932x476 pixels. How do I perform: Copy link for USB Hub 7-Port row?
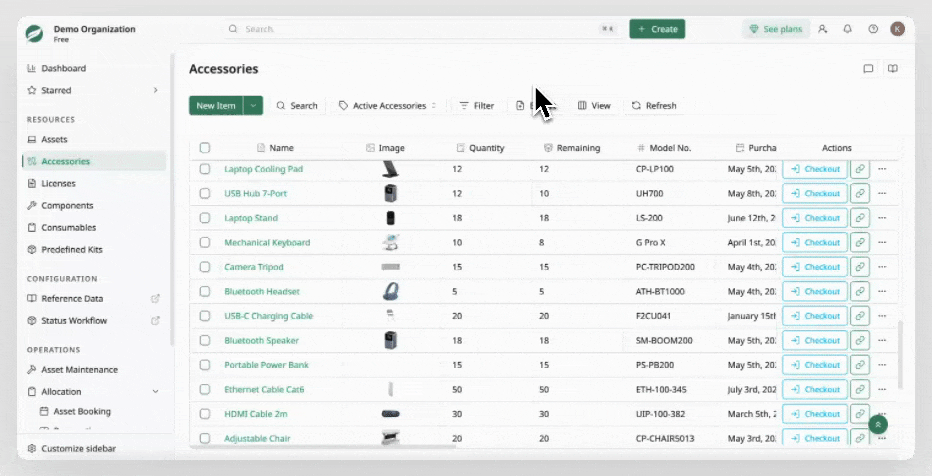859,193
